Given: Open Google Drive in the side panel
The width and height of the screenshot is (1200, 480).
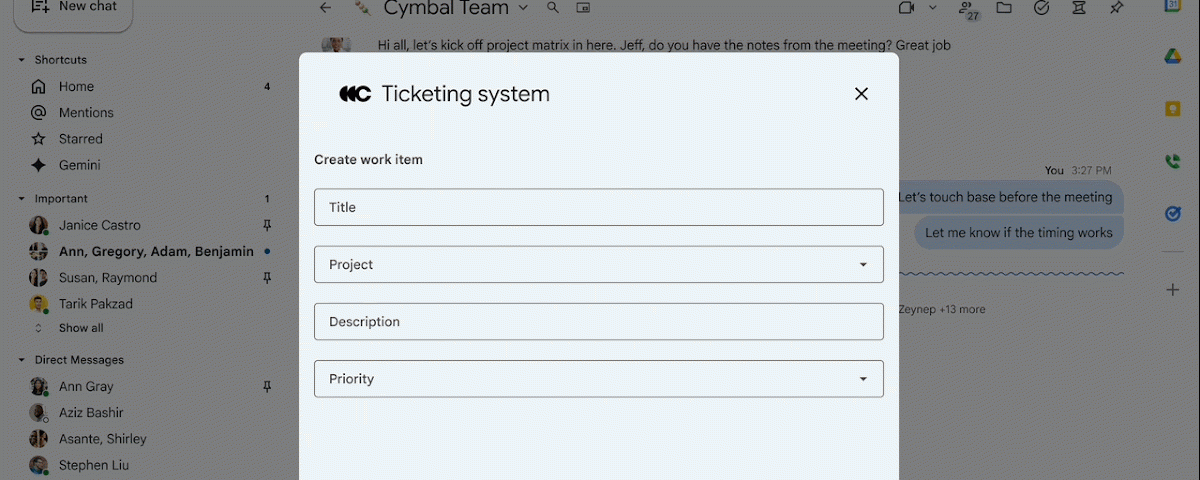Looking at the screenshot, I should (x=1173, y=56).
